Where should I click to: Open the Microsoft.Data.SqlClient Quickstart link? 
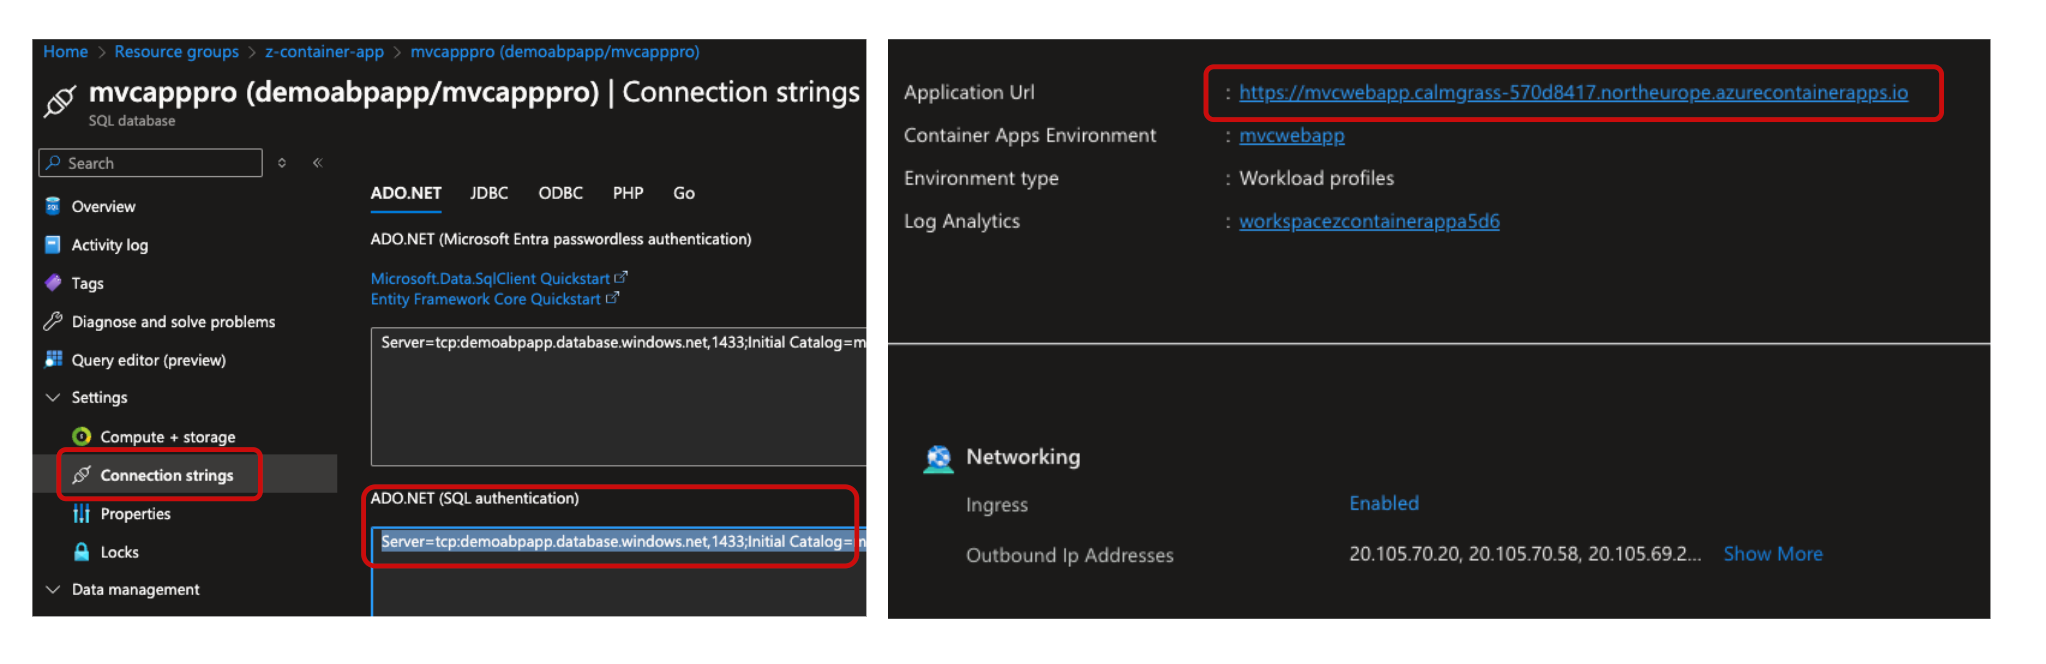[x=490, y=278]
